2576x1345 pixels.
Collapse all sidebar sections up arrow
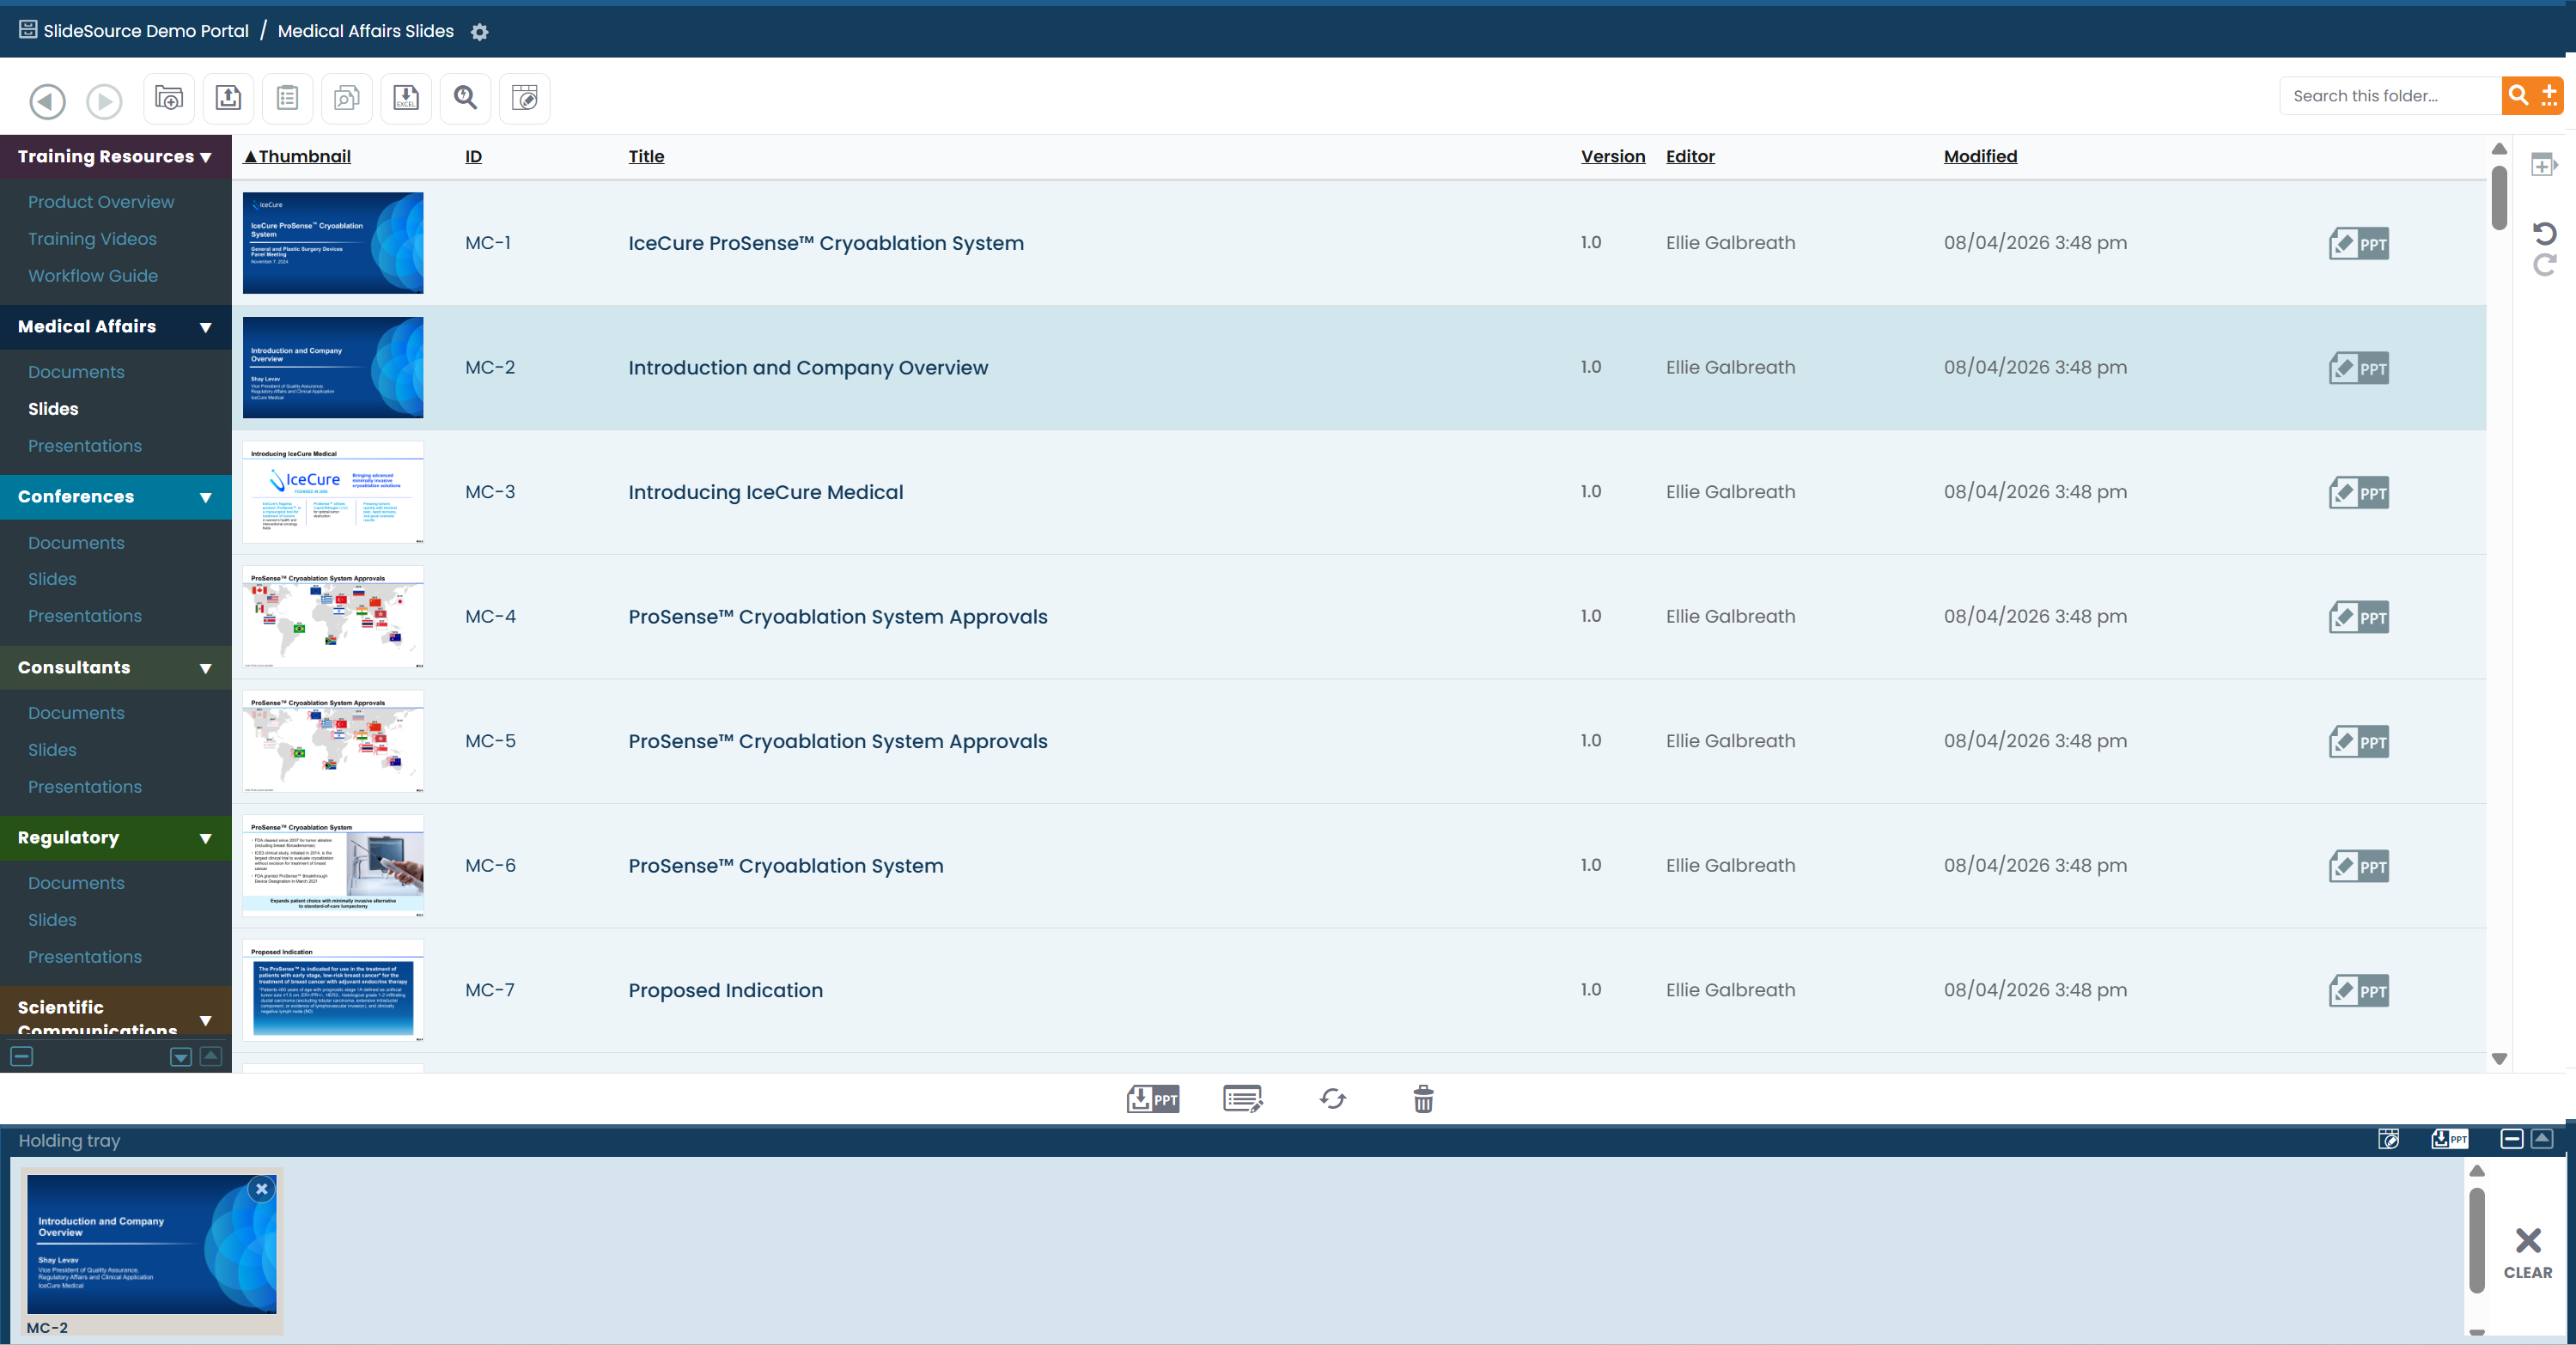(x=211, y=1056)
